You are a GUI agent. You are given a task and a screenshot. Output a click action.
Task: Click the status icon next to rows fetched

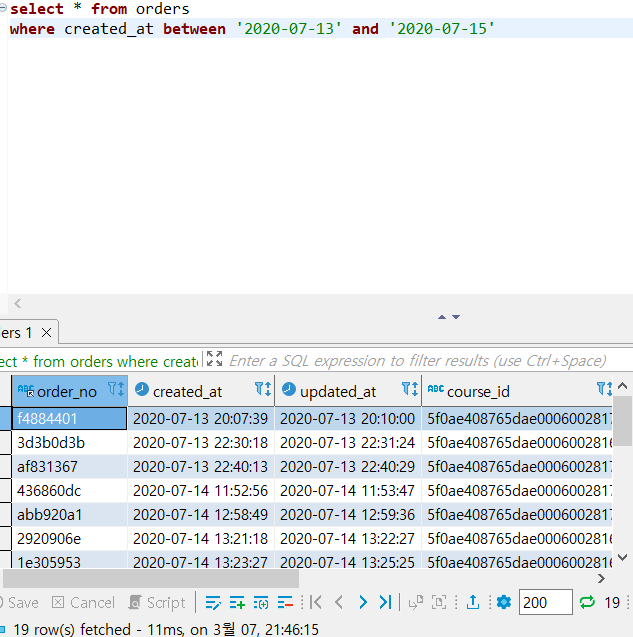tap(3, 629)
